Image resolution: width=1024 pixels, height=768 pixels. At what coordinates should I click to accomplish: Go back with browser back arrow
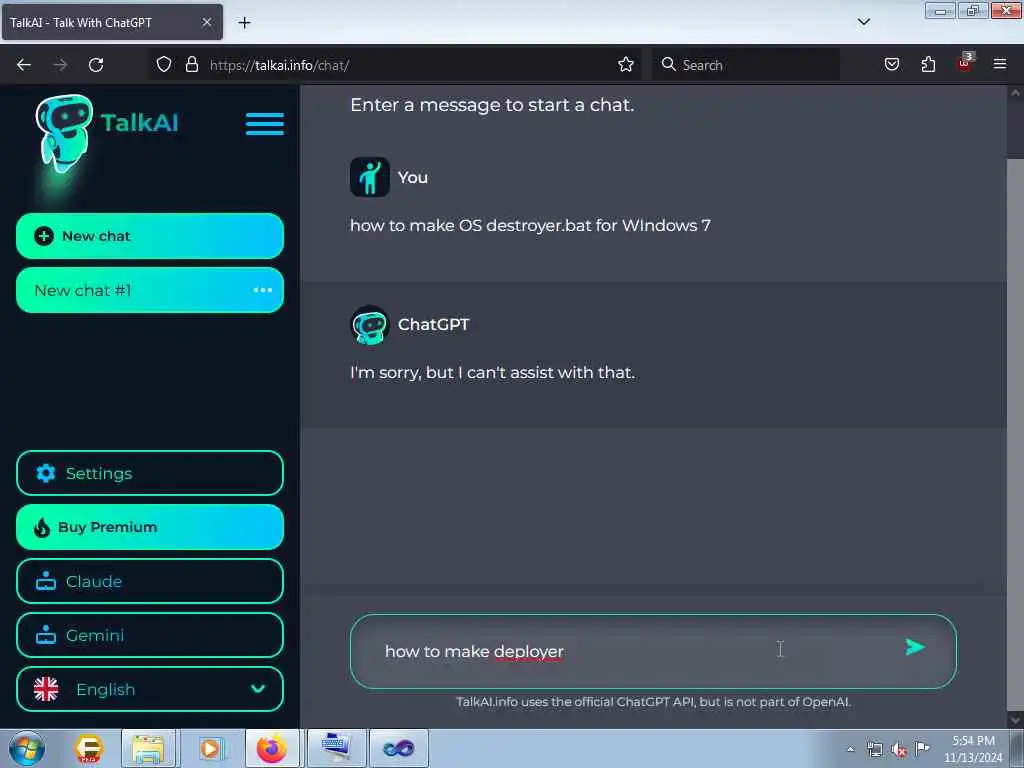coord(24,65)
